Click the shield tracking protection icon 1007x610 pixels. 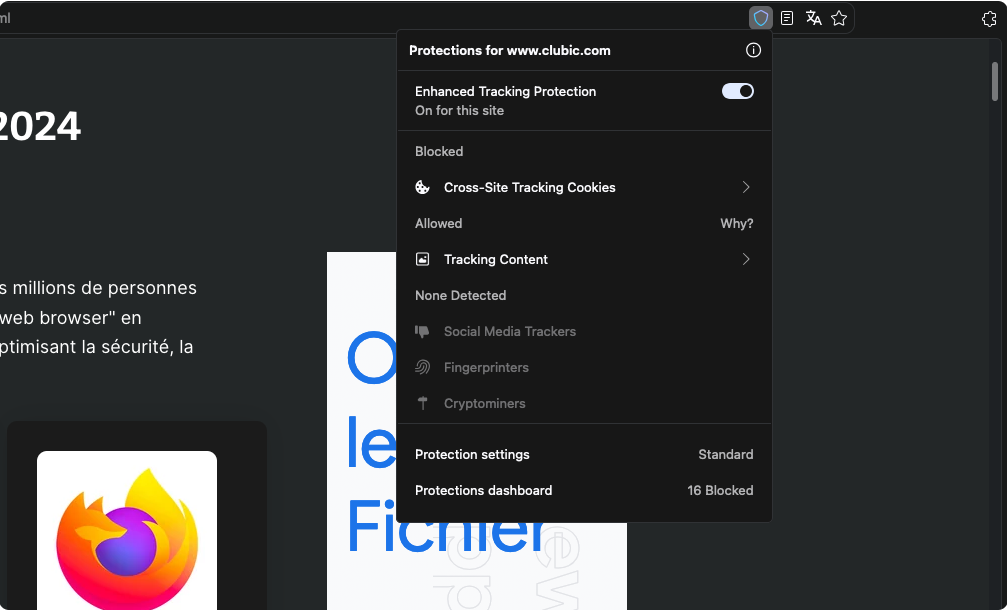[x=761, y=18]
